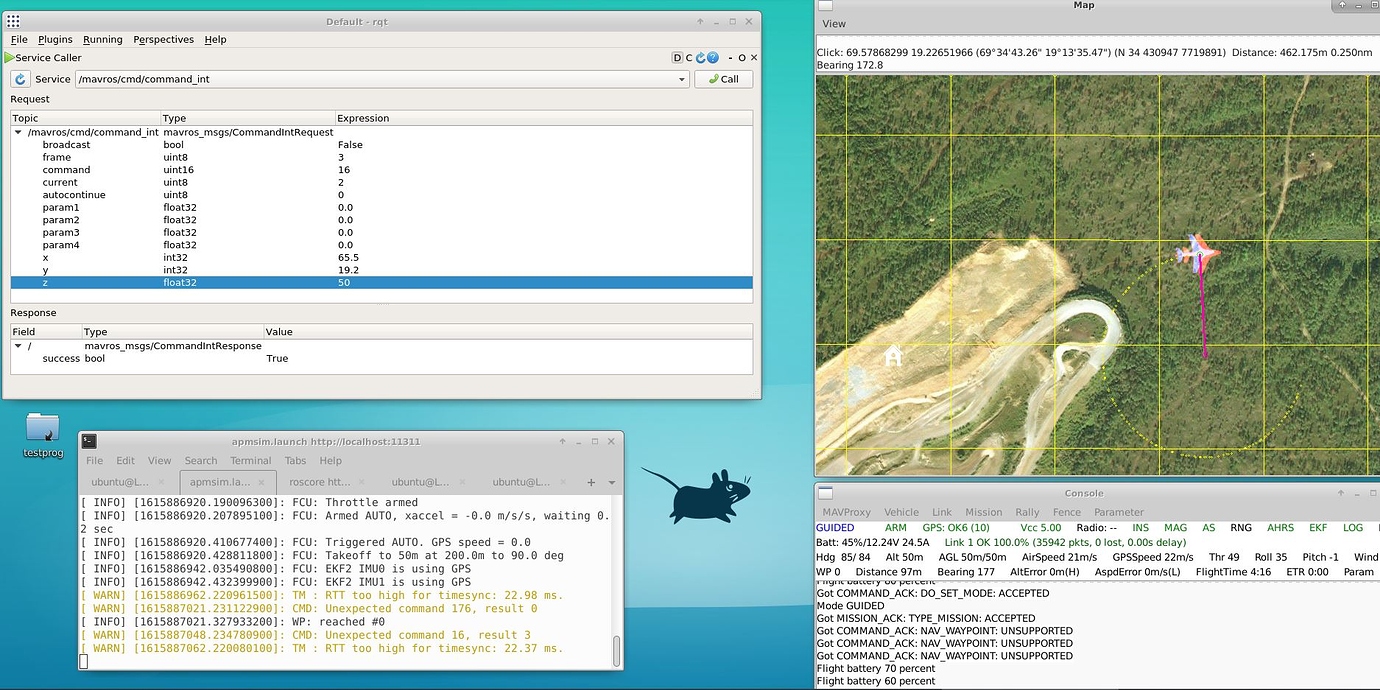Refresh services with the blue circular arrow icon
Viewport: 1380px width, 690px height.
701,57
